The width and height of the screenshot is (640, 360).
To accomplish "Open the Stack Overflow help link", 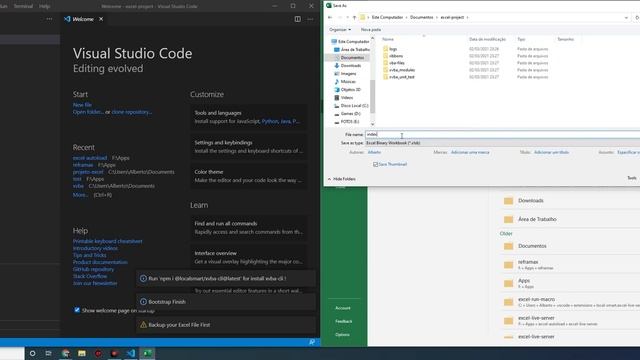I will coord(90,276).
